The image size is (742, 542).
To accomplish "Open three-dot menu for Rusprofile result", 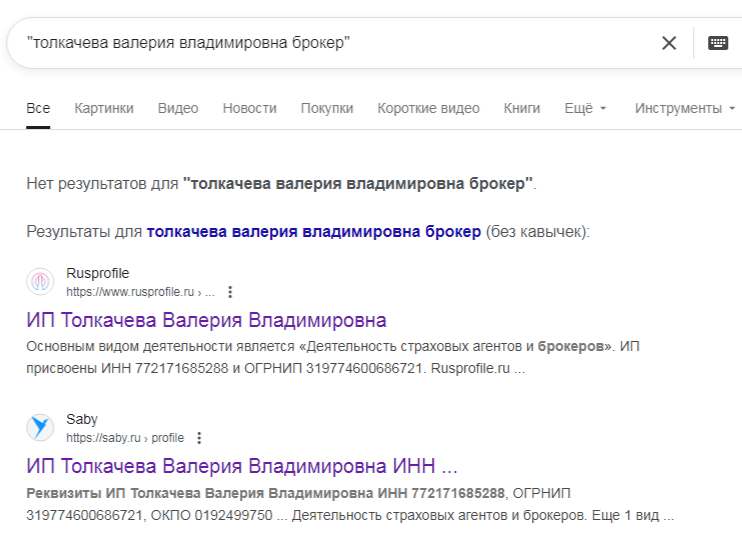I will click(x=230, y=292).
